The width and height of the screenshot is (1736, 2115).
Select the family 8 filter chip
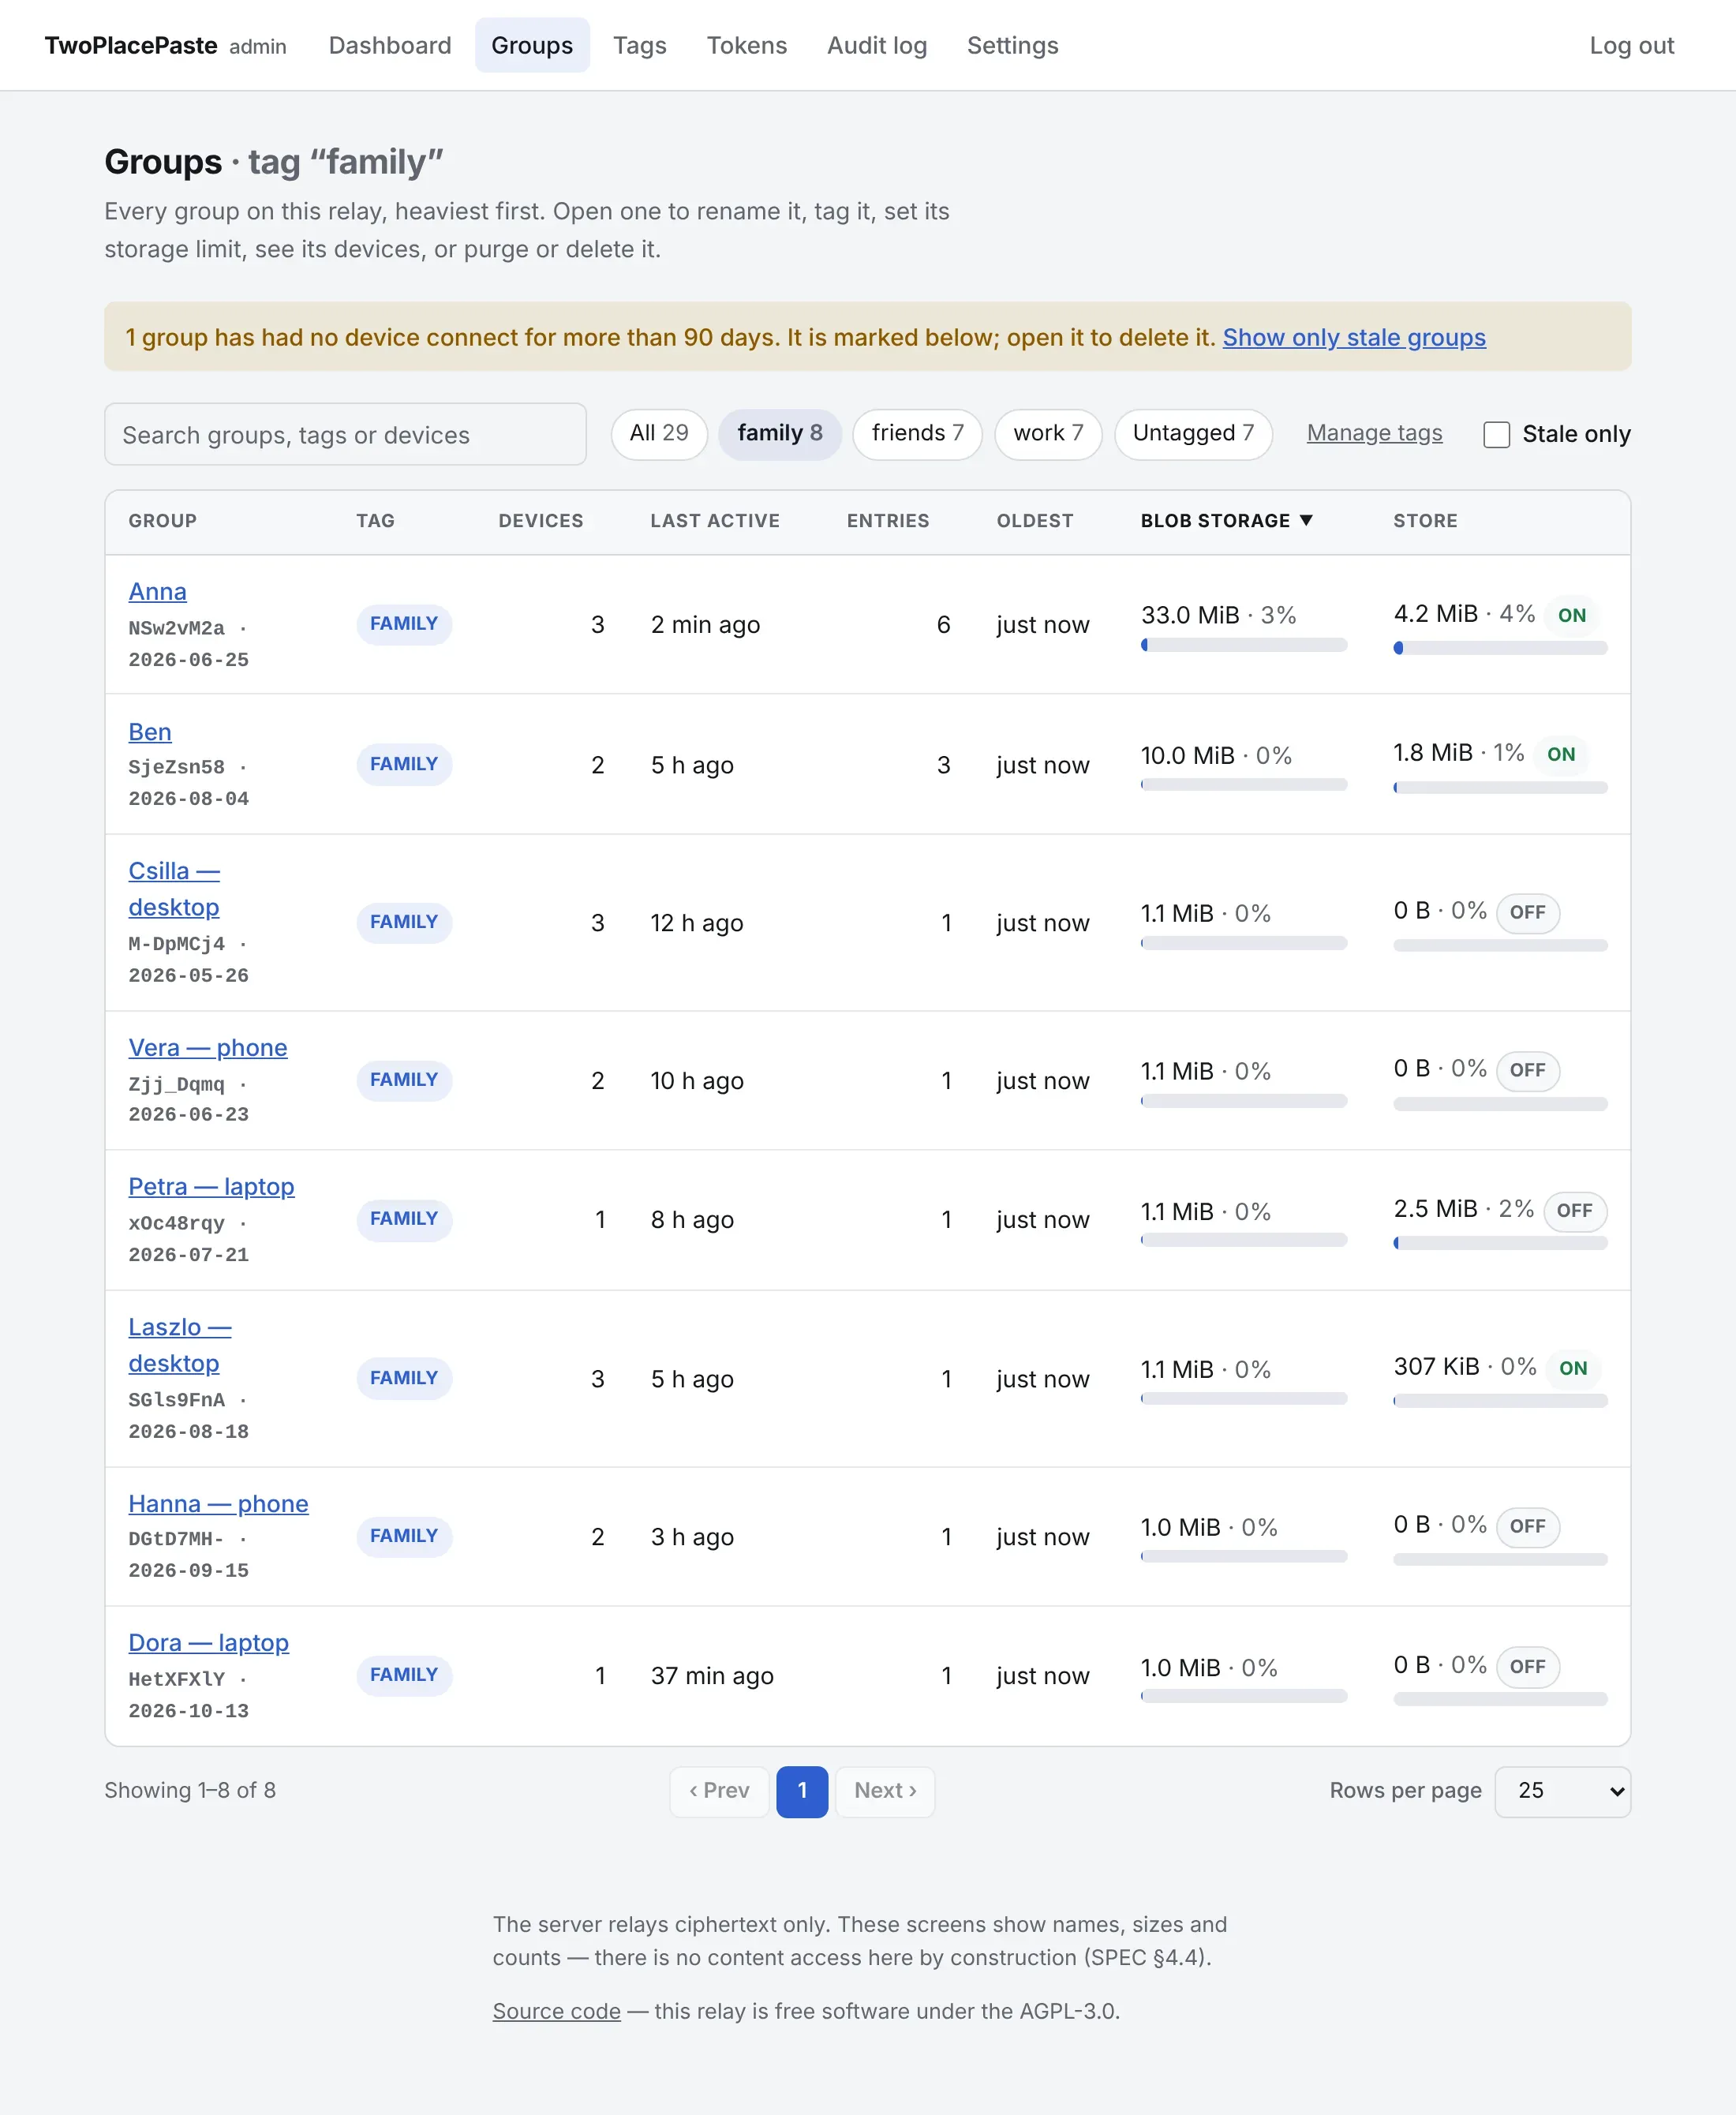[780, 433]
